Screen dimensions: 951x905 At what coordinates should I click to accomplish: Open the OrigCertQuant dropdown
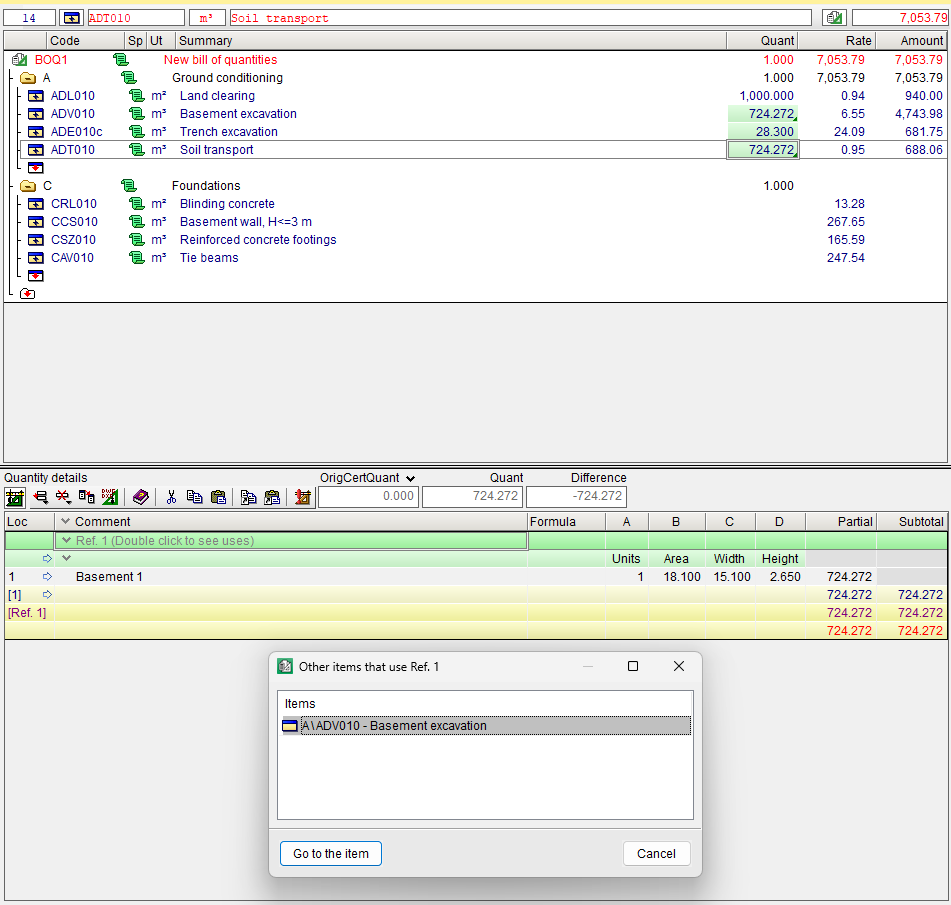[411, 479]
